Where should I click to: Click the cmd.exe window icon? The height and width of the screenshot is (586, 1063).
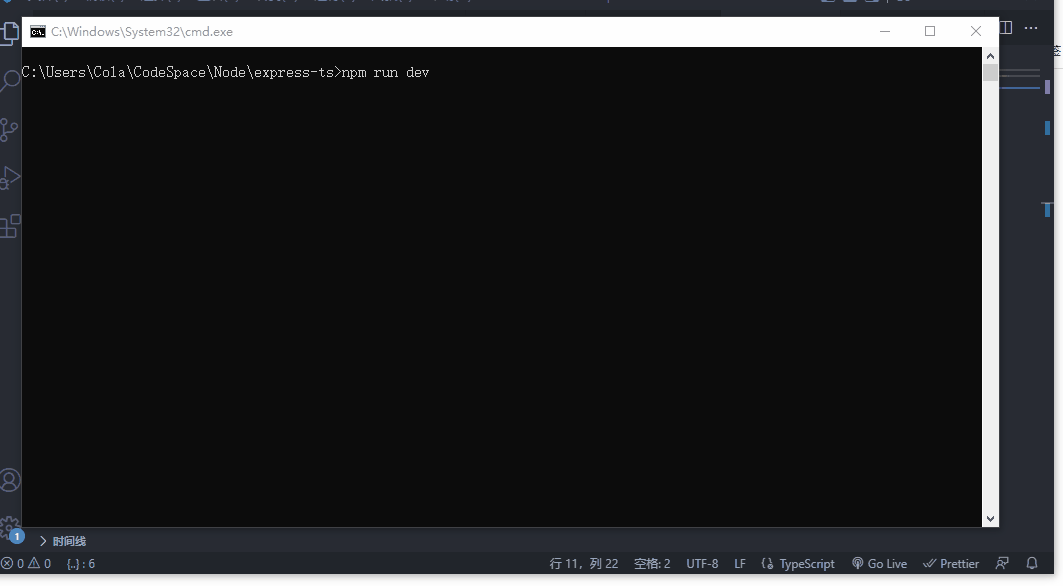[x=38, y=32]
